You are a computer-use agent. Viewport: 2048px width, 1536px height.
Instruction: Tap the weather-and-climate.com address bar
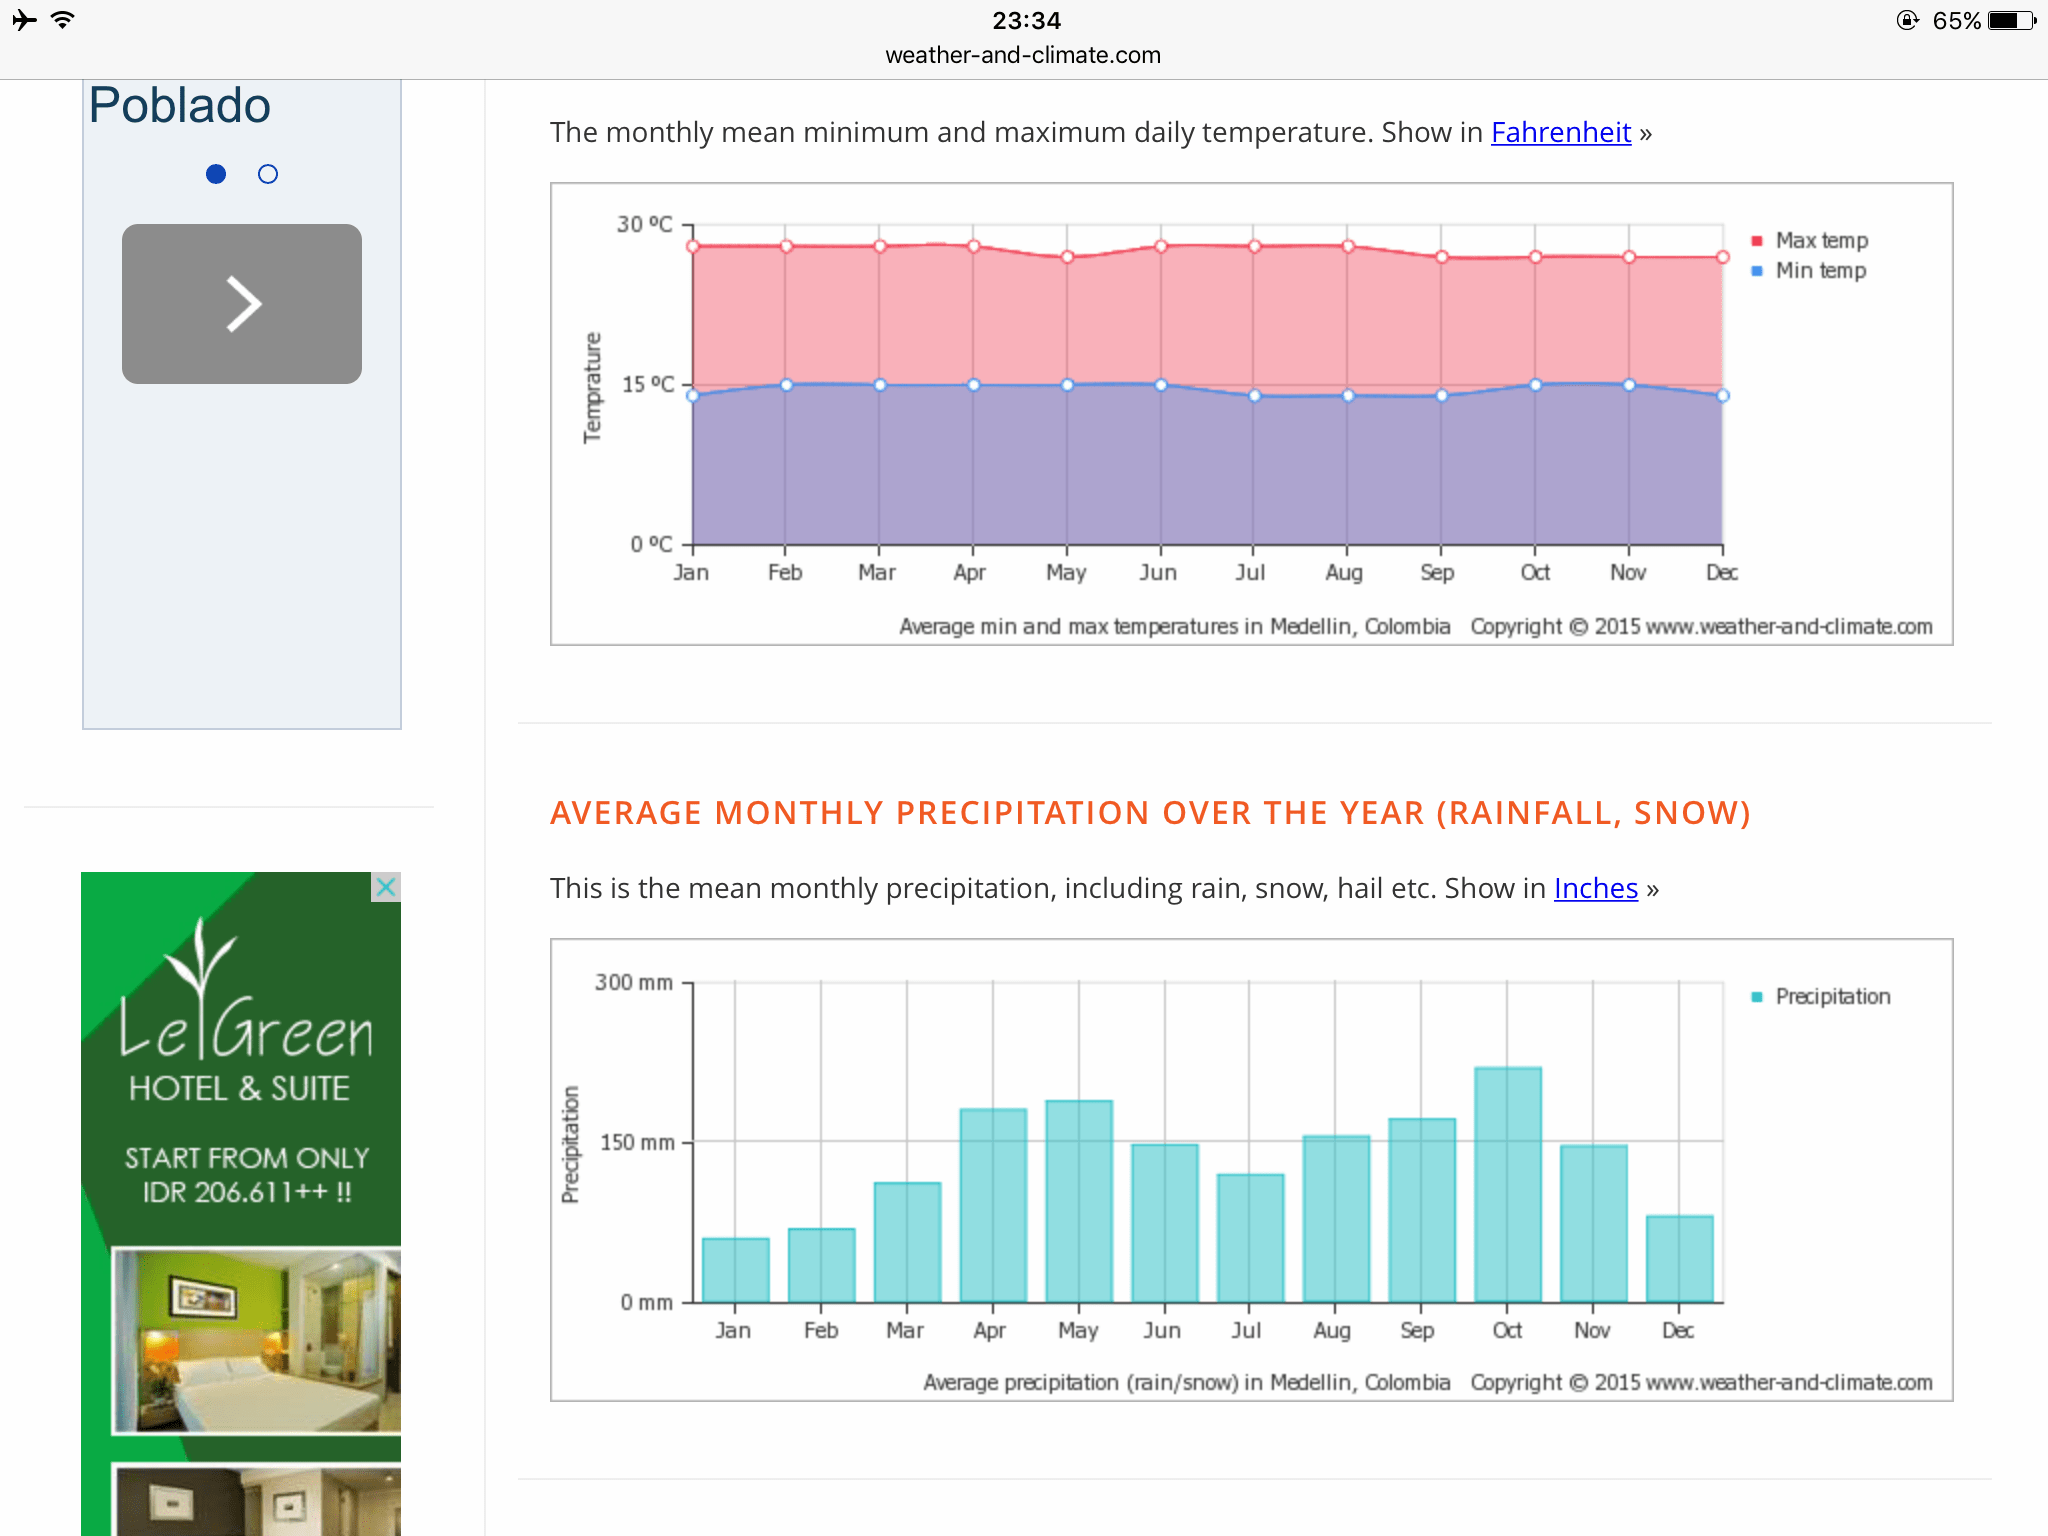click(1023, 55)
